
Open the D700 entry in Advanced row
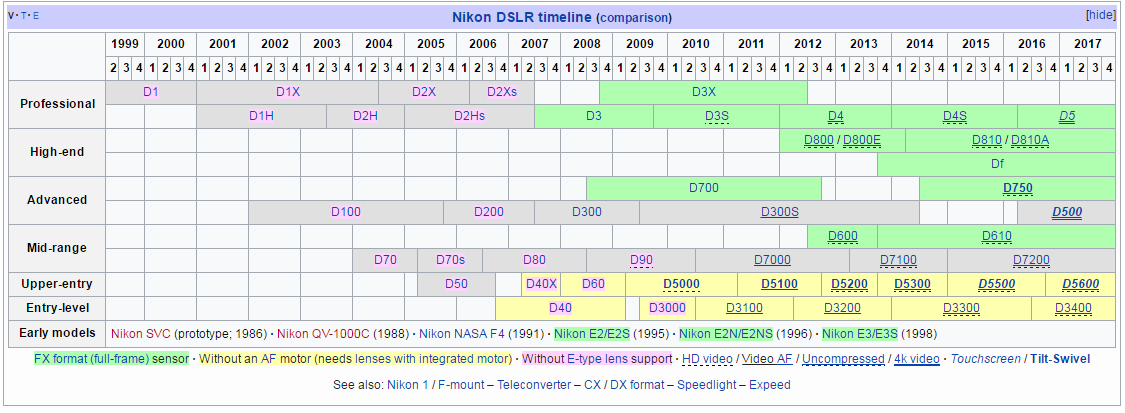click(x=703, y=188)
